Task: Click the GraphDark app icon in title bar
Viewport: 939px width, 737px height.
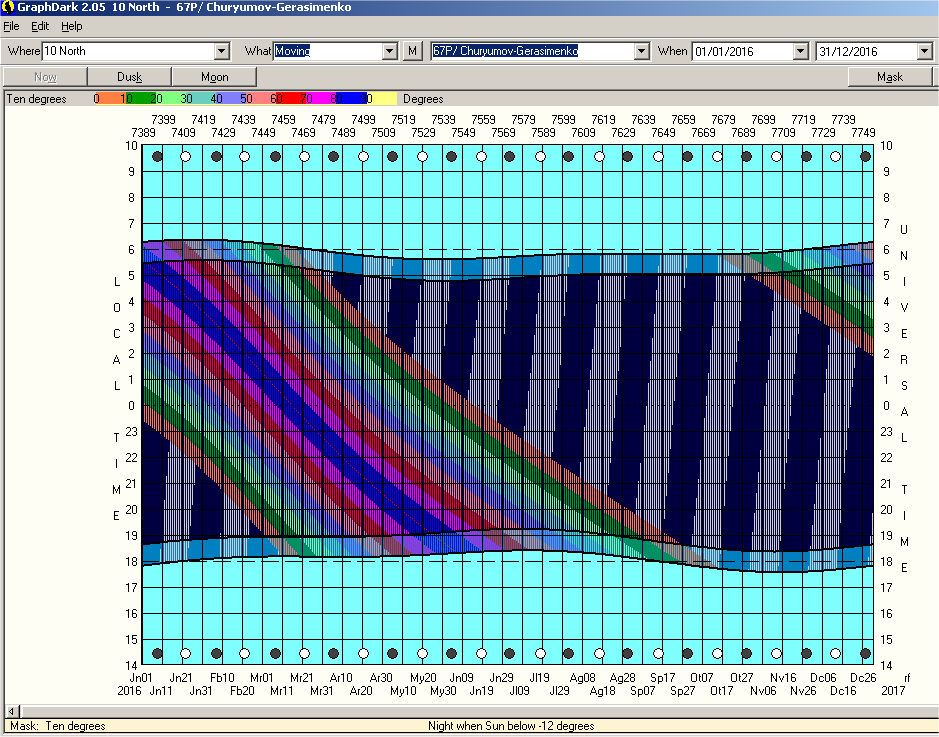Action: click(x=8, y=7)
